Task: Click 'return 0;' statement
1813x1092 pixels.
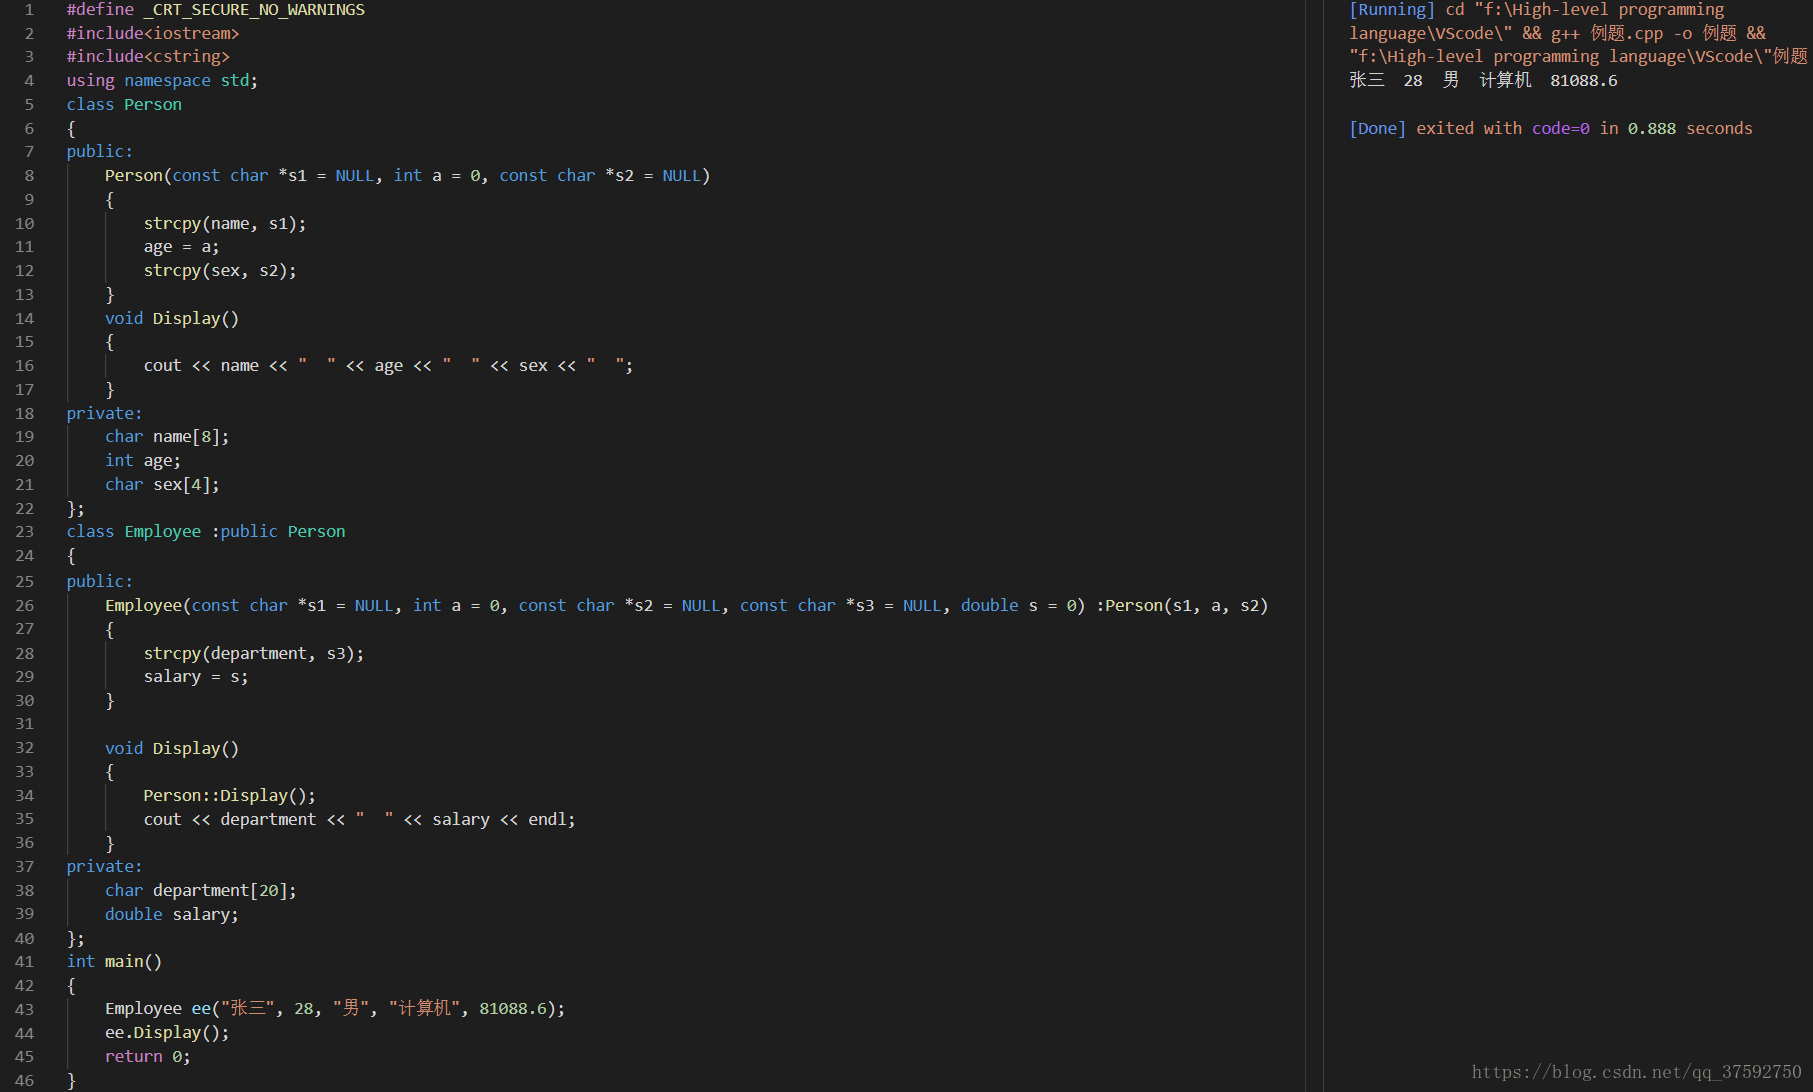Action: click(x=148, y=1057)
